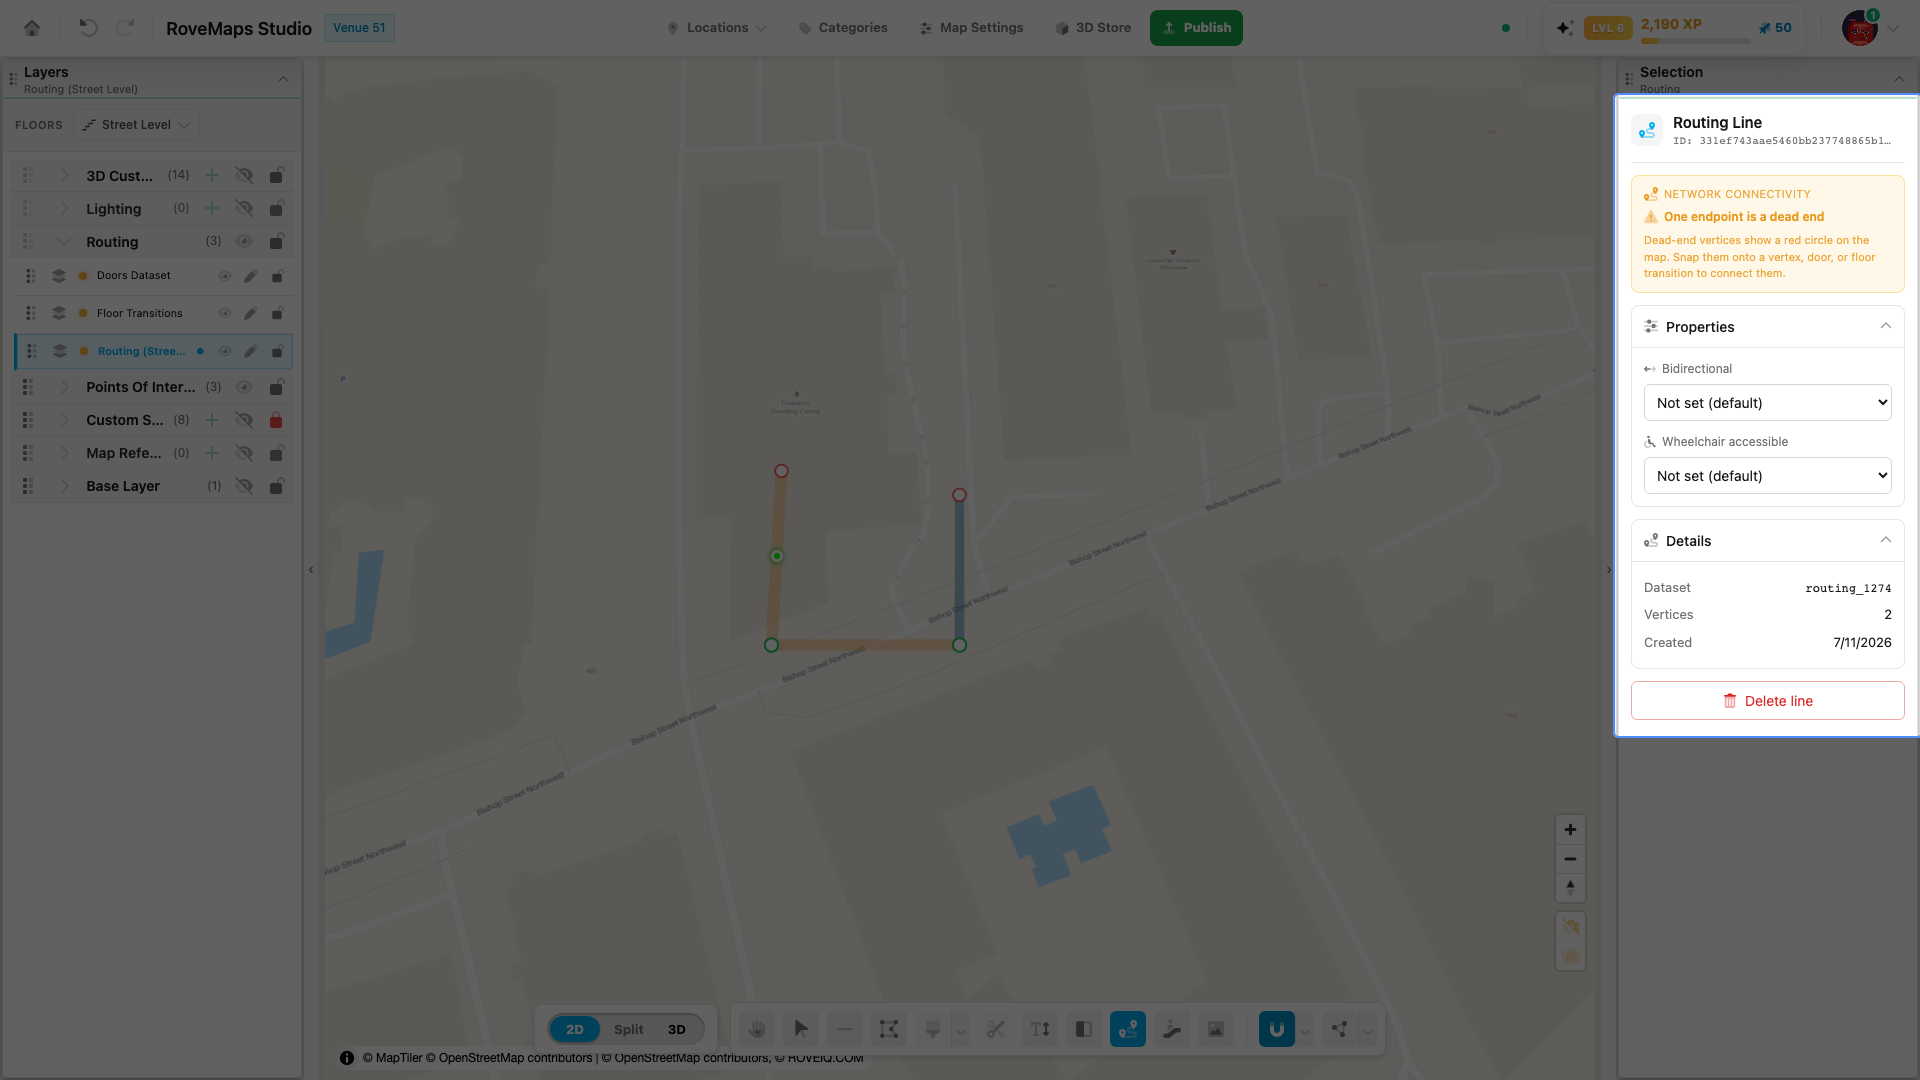
Task: Open the AI sparkle assistant icon
Action: click(1565, 28)
